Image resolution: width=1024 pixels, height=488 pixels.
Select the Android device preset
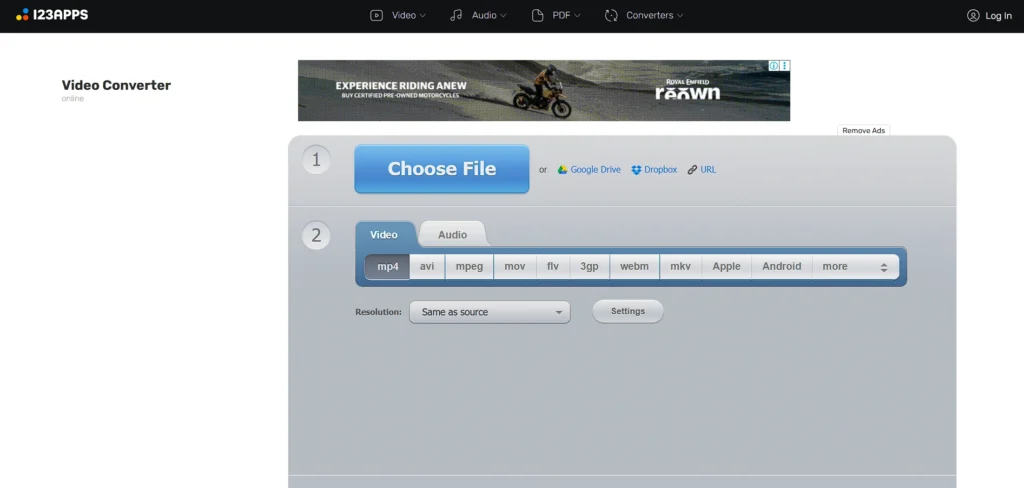point(782,267)
